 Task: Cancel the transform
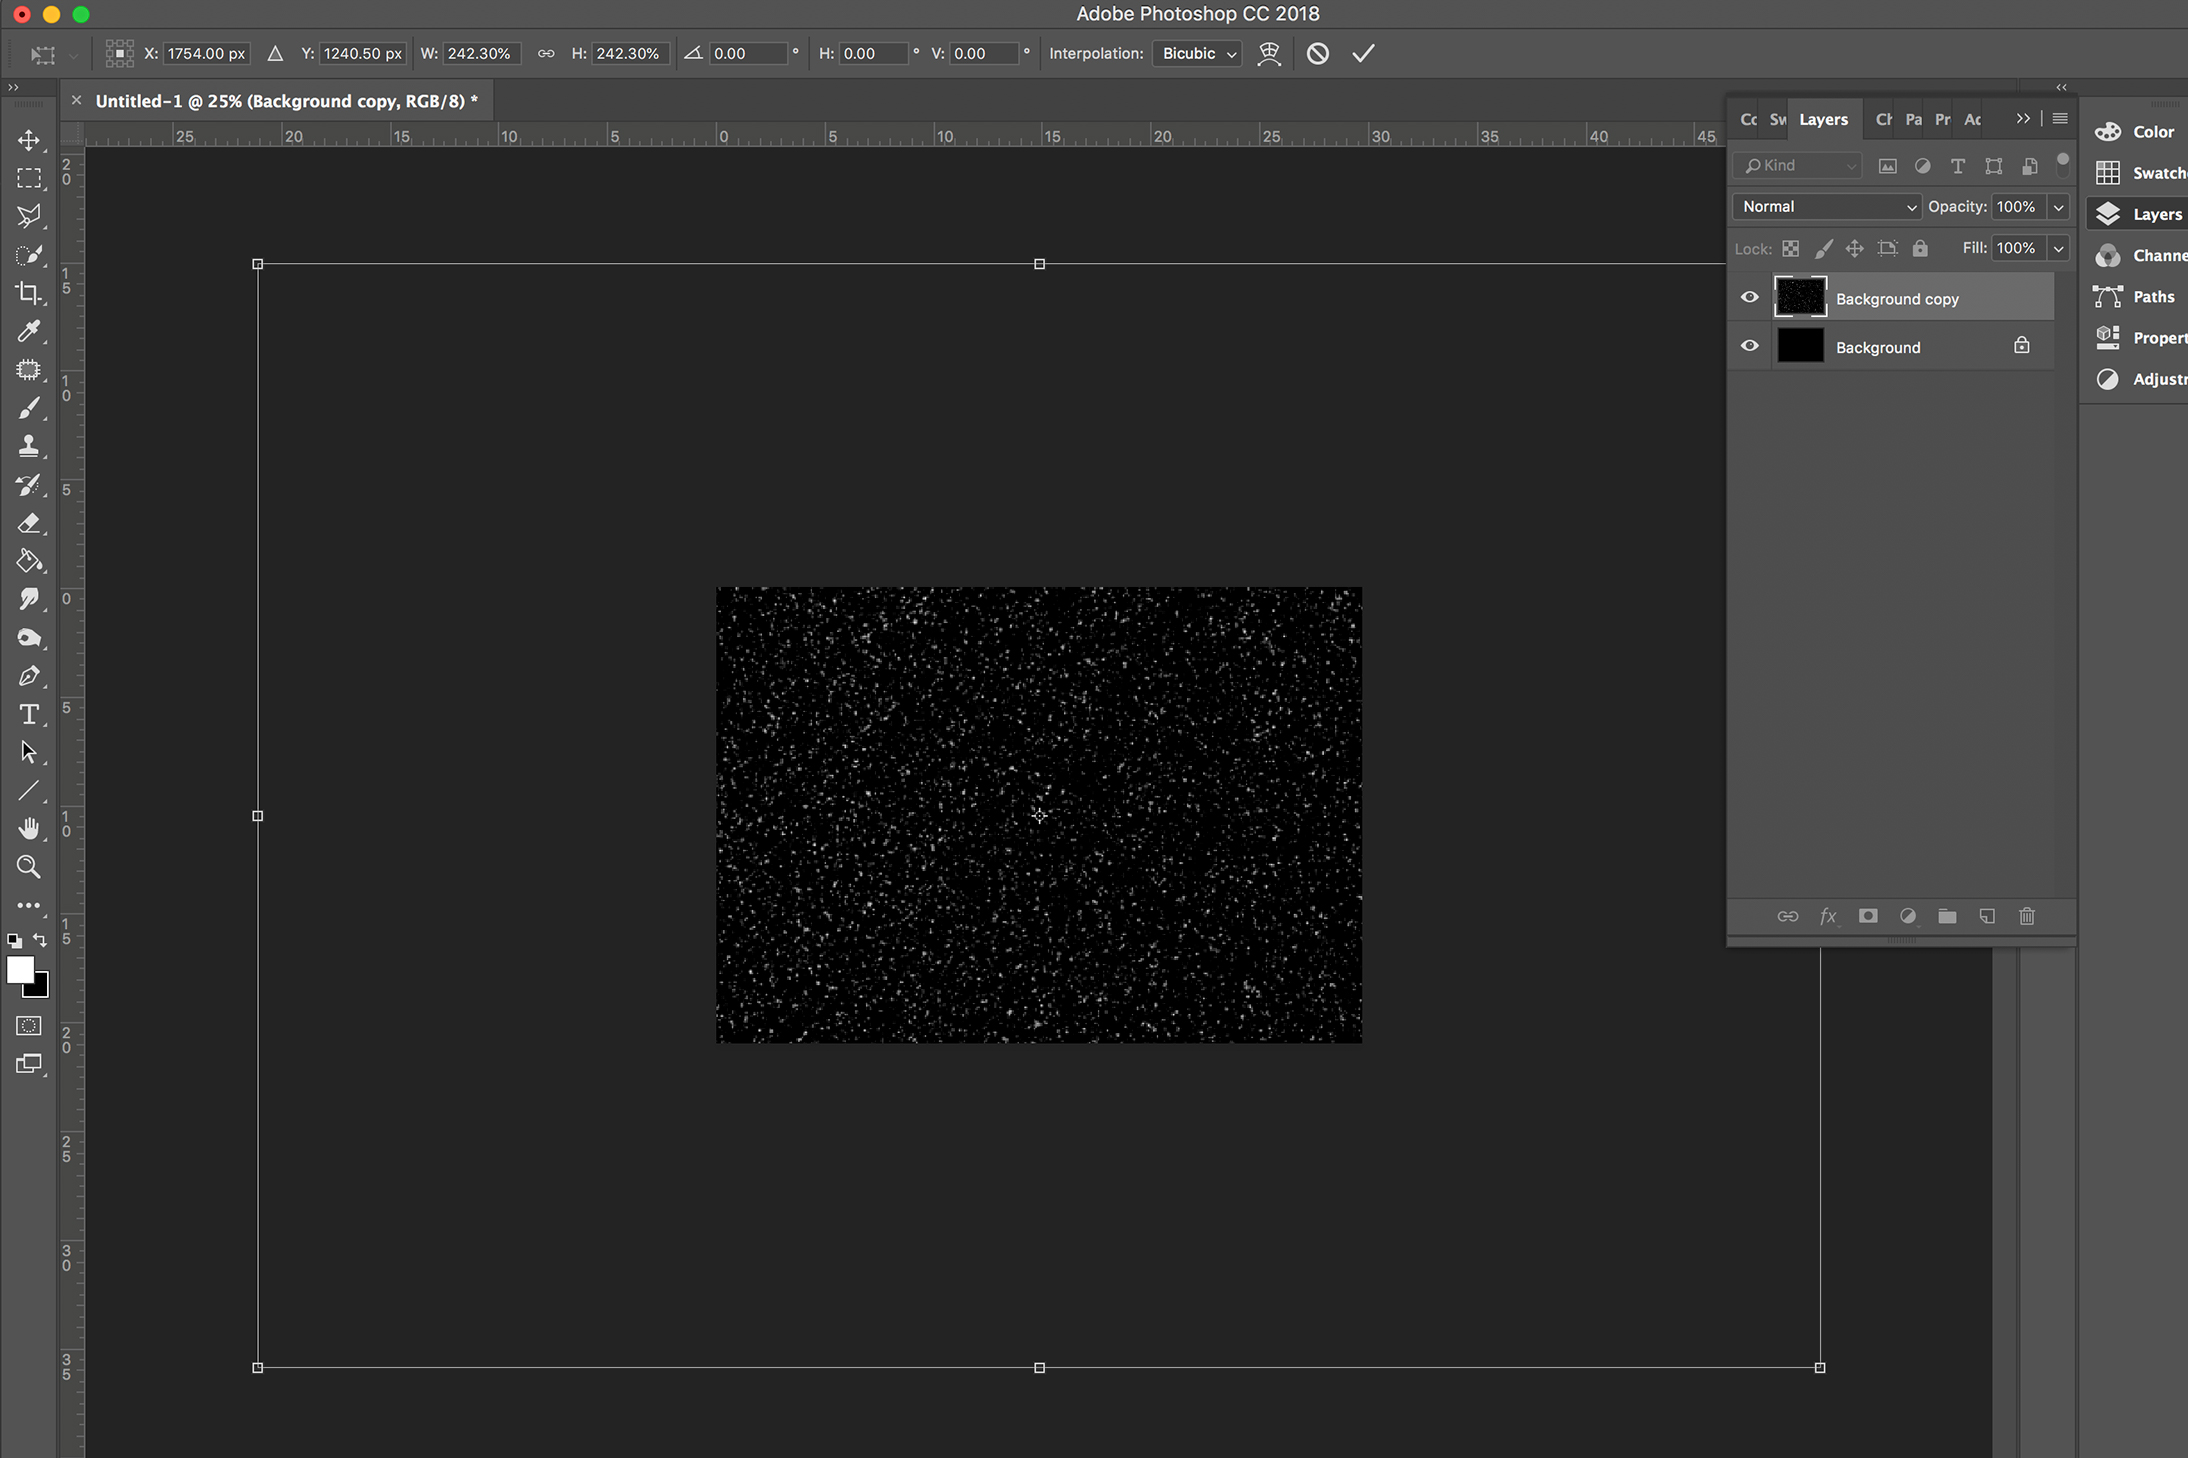[1318, 54]
